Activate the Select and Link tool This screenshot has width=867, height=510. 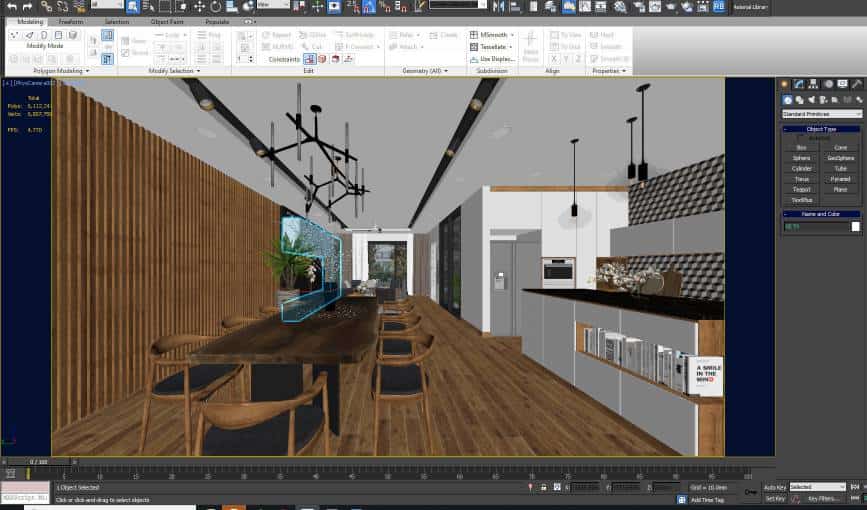tap(46, 7)
